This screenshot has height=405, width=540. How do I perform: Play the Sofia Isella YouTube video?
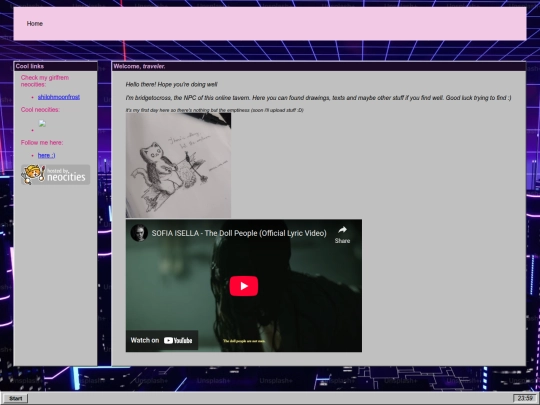pos(244,286)
